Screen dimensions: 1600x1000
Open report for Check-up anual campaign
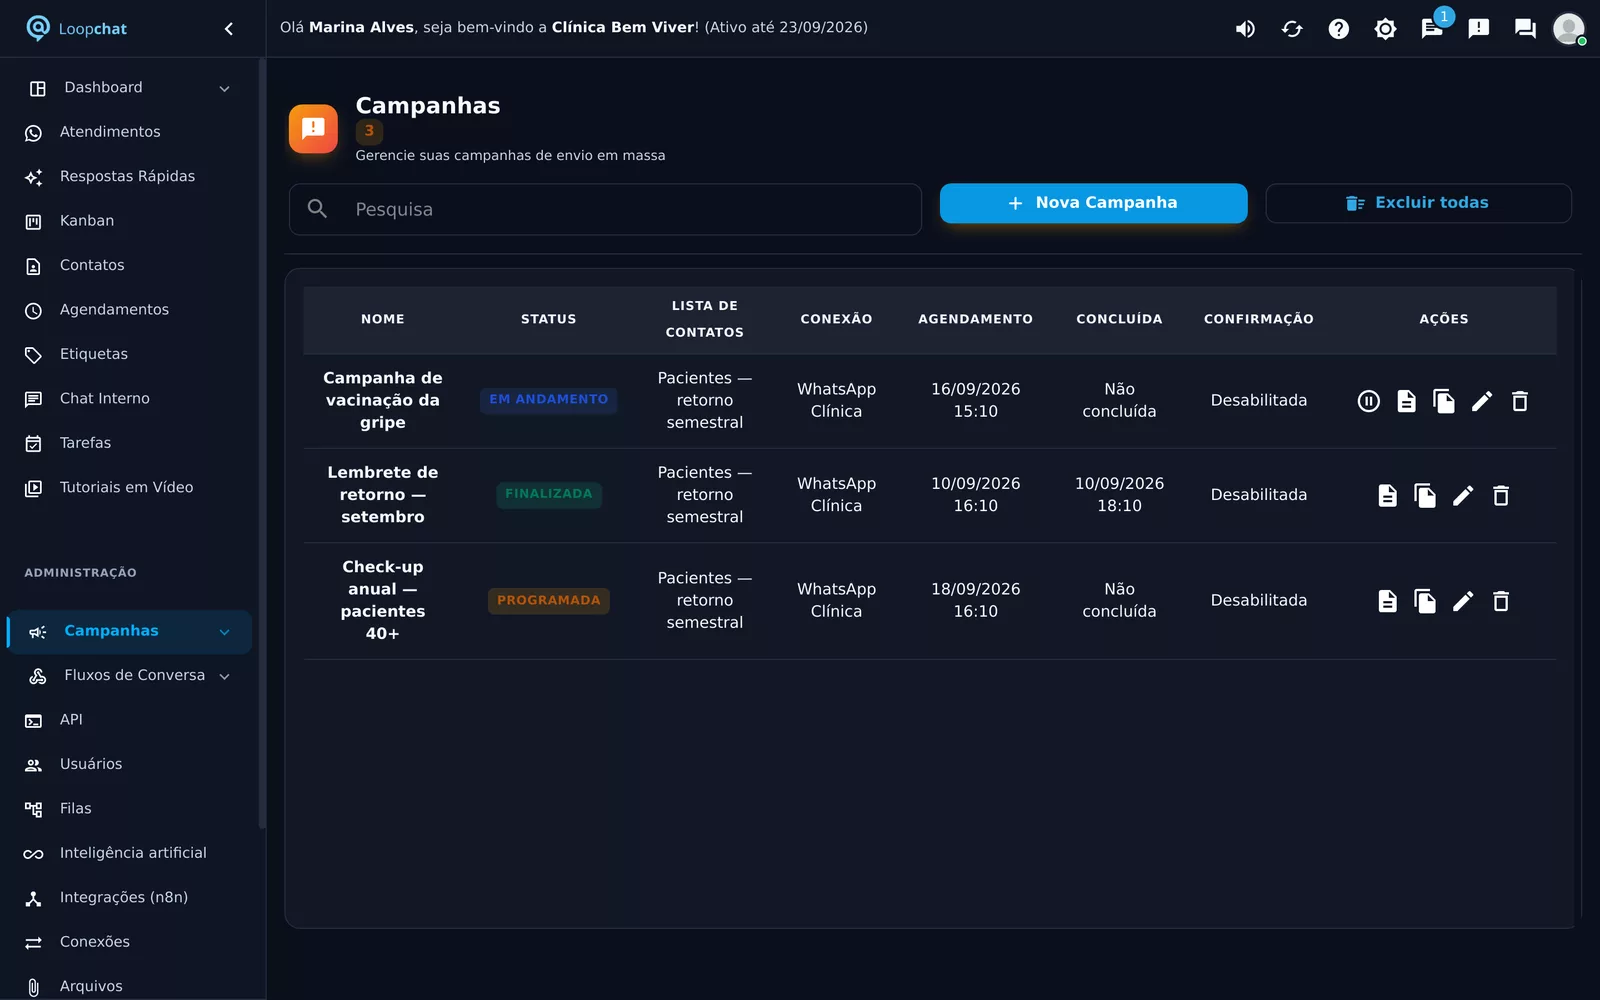point(1387,601)
